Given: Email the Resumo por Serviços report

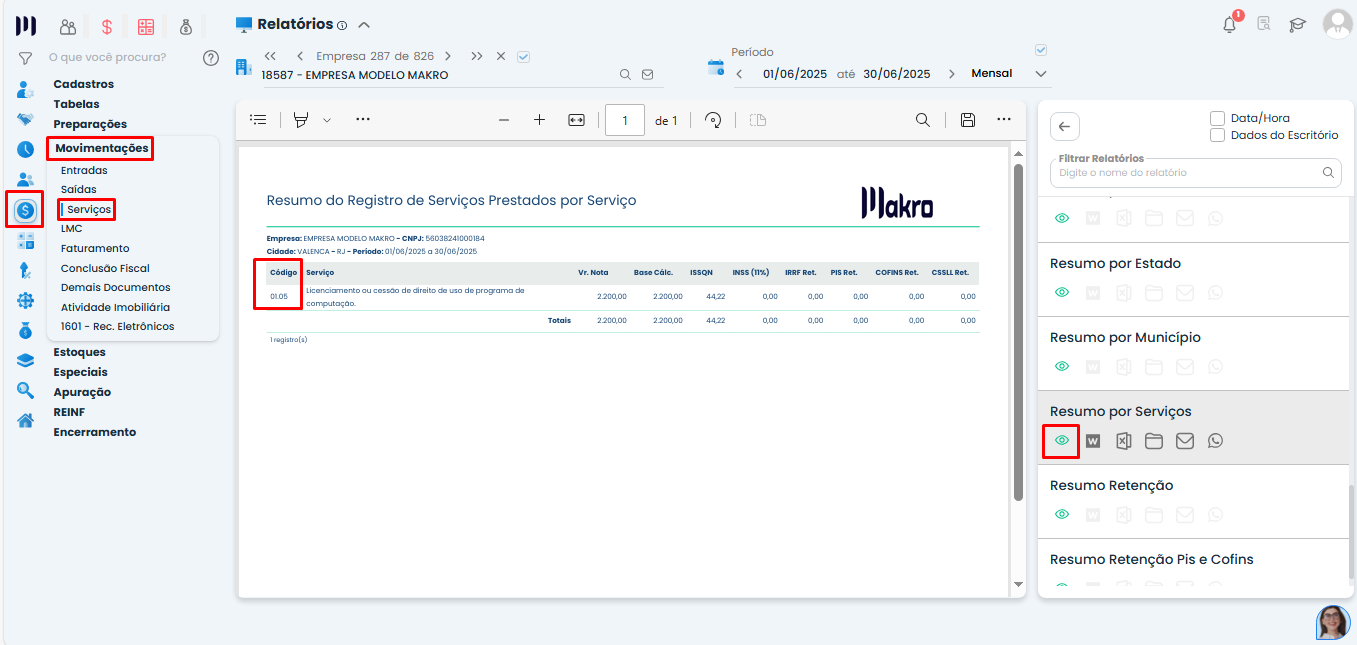Looking at the screenshot, I should 1184,441.
